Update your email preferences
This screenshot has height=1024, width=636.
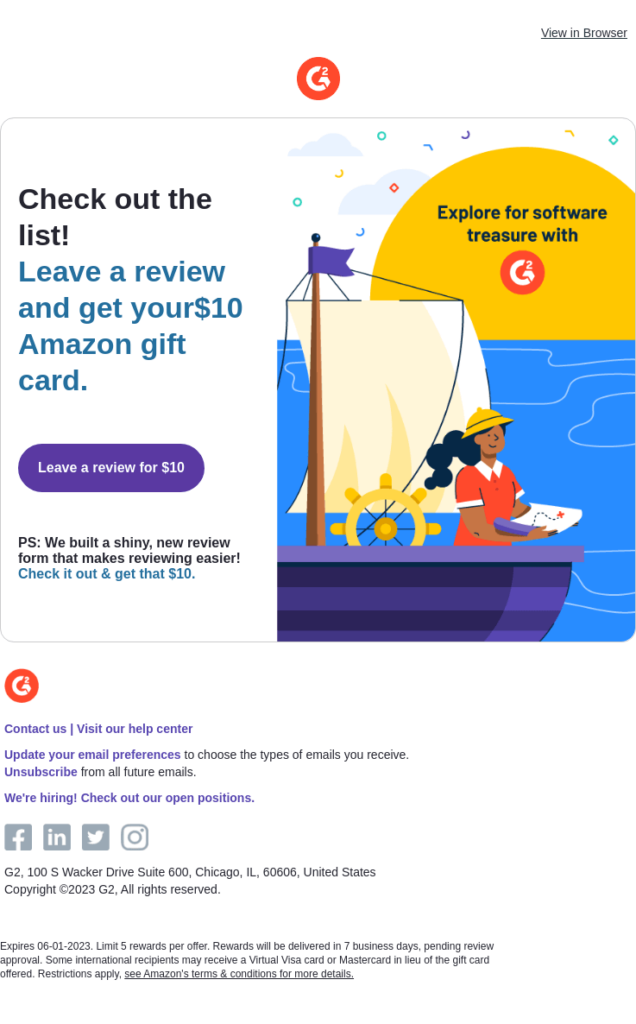92,754
